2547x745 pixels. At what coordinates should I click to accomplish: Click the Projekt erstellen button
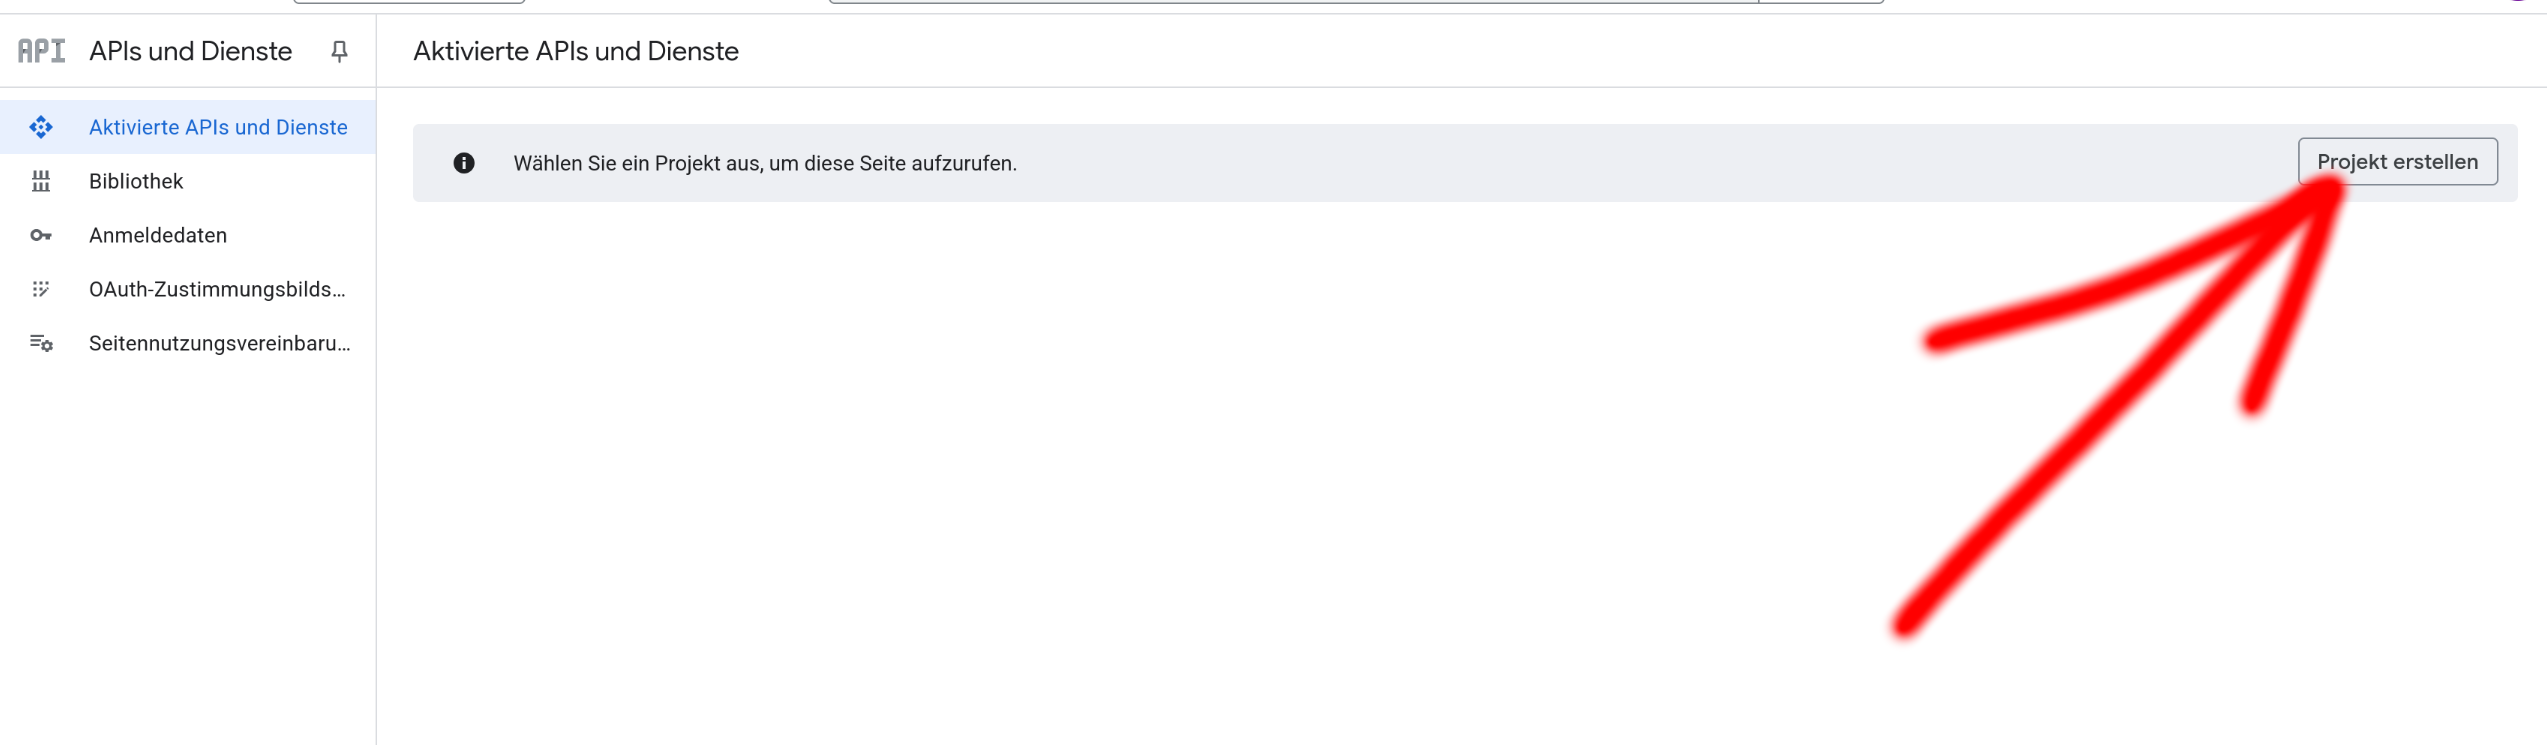[2397, 162]
